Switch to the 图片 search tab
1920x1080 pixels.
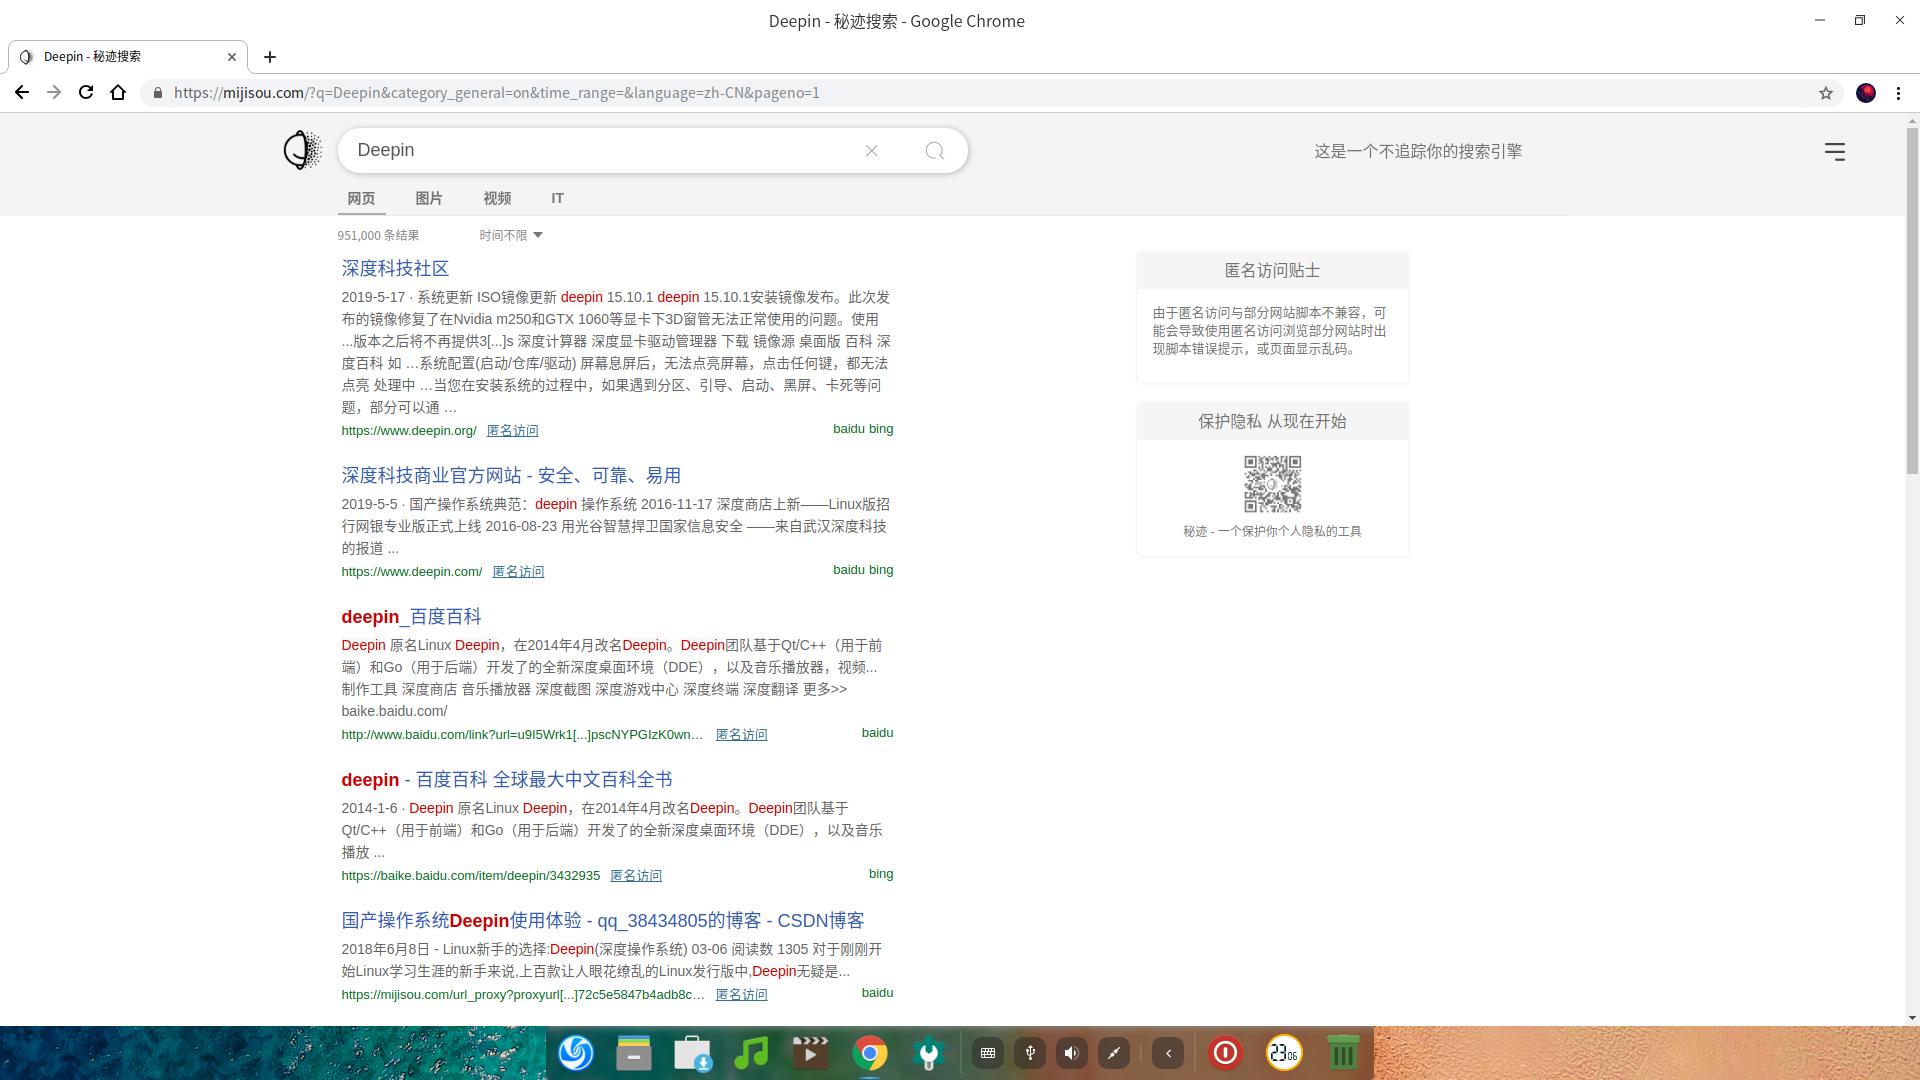[x=429, y=198]
